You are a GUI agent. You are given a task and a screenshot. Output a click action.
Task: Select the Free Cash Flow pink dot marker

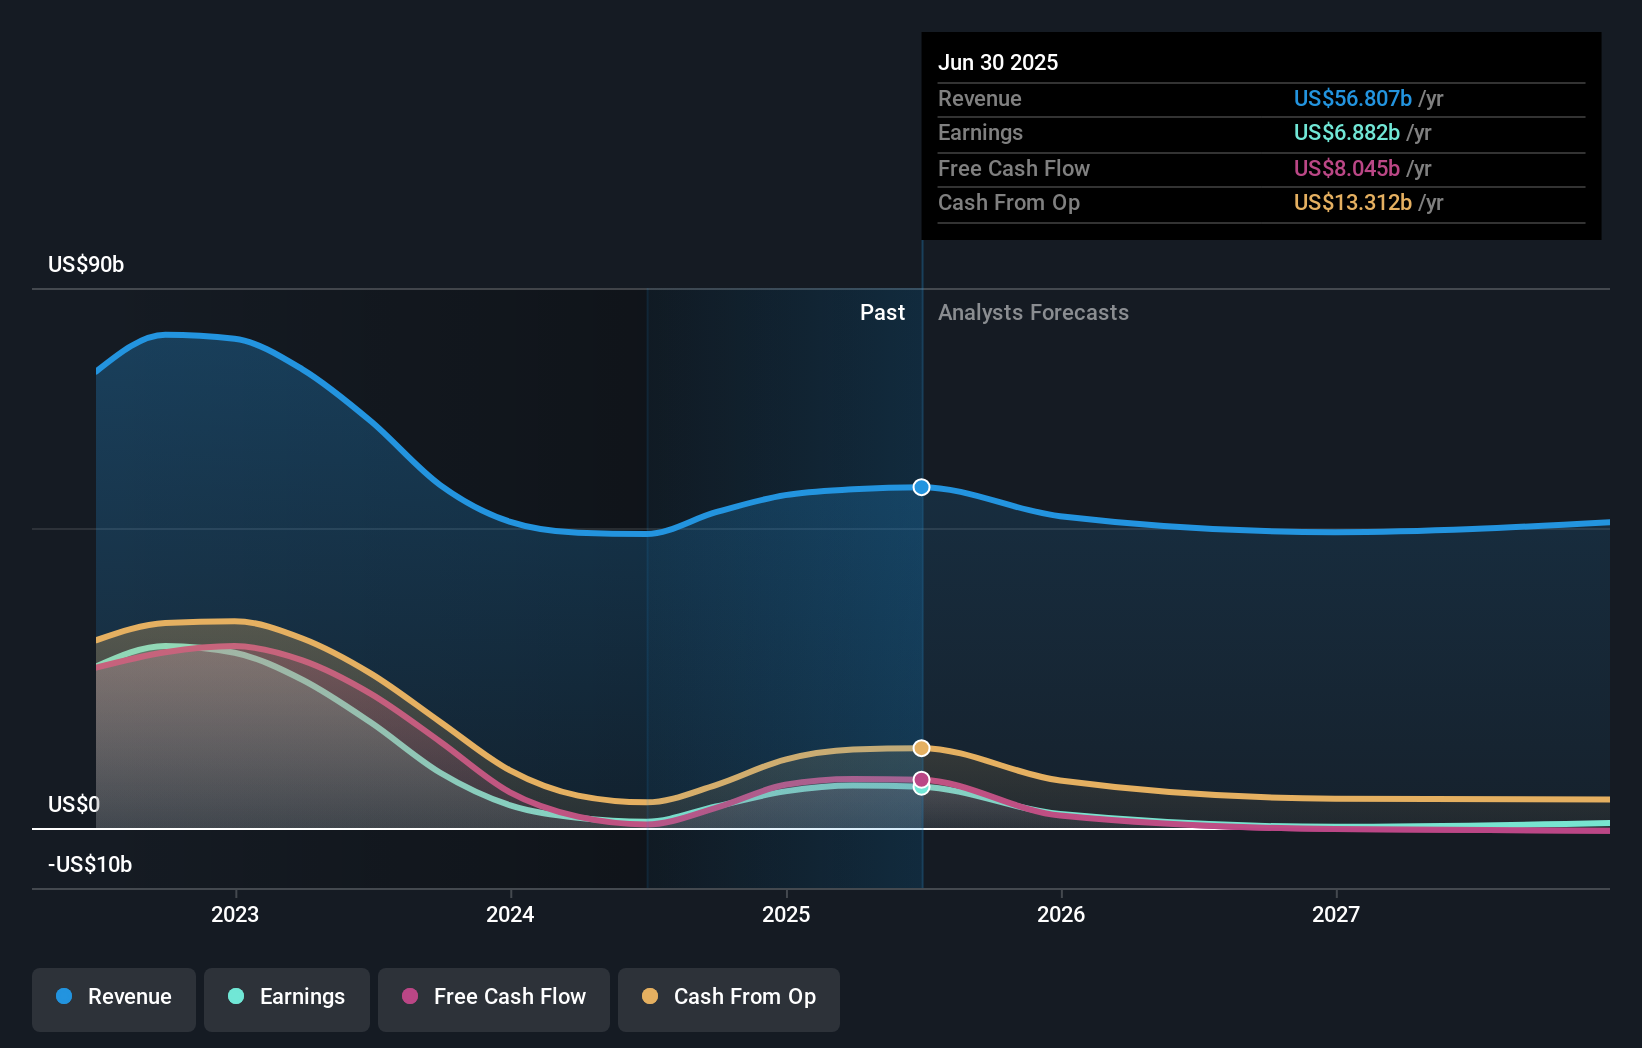(409, 997)
